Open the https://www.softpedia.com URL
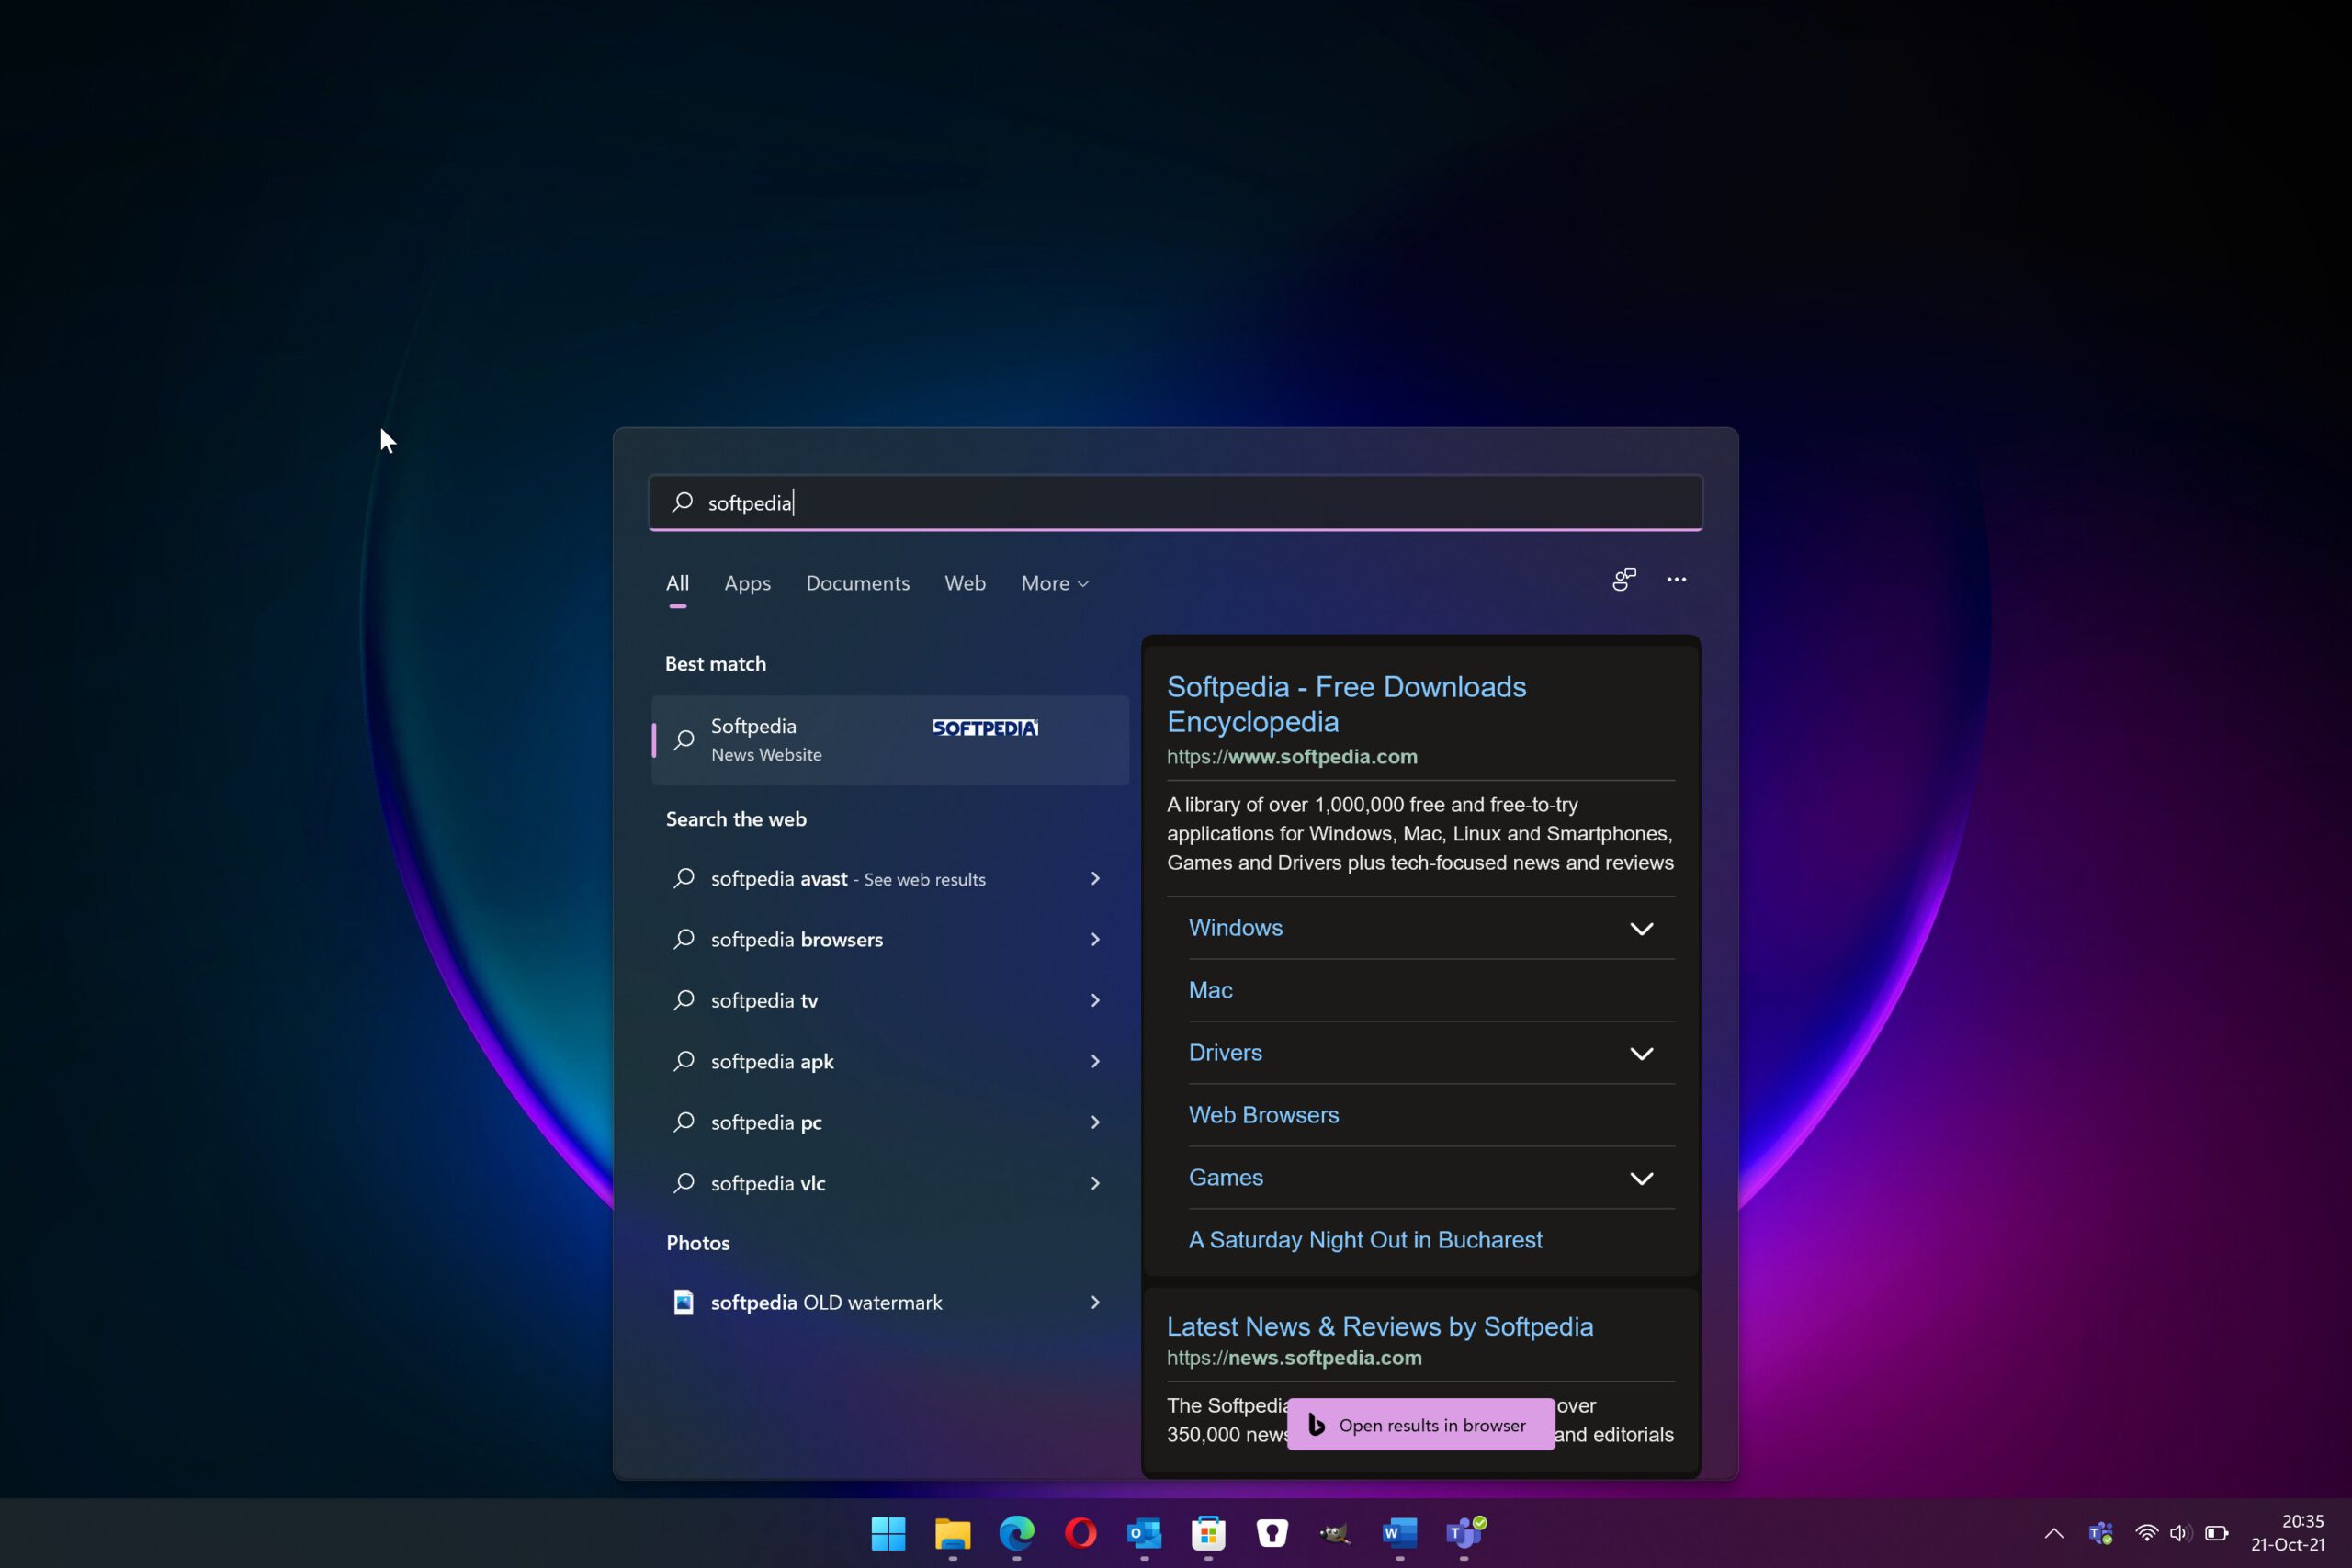This screenshot has width=2352, height=1568. [x=1292, y=757]
